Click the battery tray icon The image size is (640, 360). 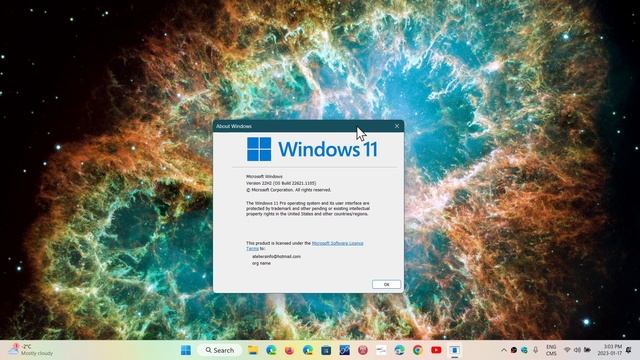[587, 350]
